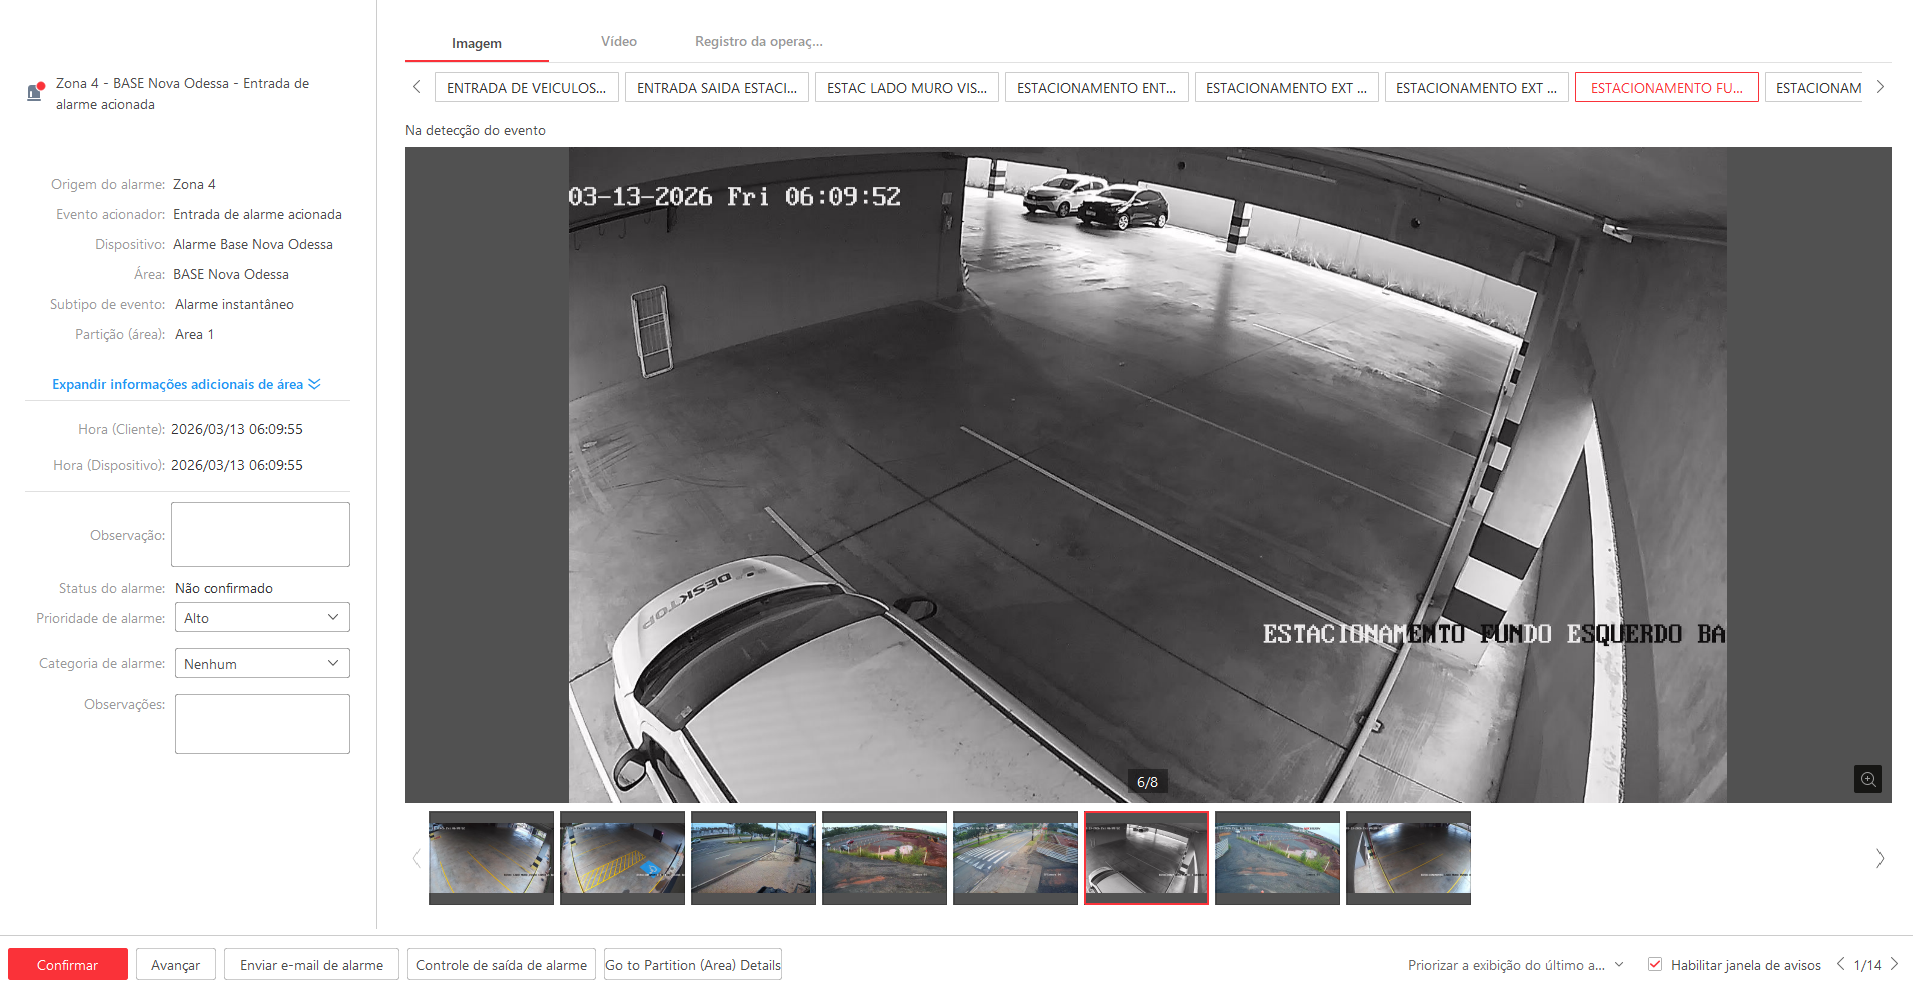This screenshot has height=986, width=1913.
Task: Switch to the Vídeo tab
Action: (x=618, y=42)
